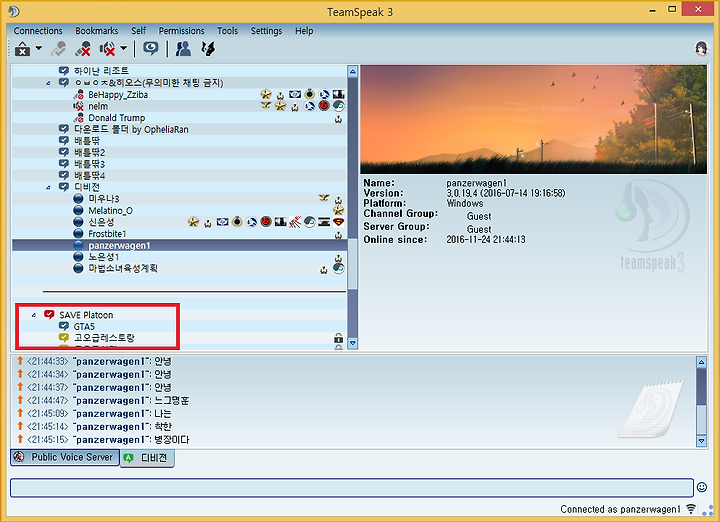Switch to the Public Voice Server chat tab
720x522 pixels.
(x=65, y=457)
